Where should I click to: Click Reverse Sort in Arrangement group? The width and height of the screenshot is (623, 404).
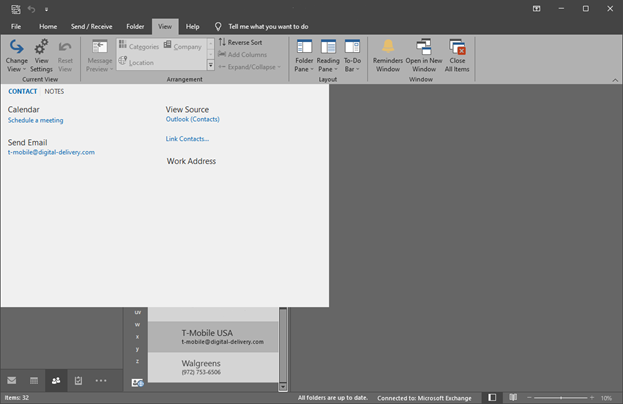click(x=240, y=43)
